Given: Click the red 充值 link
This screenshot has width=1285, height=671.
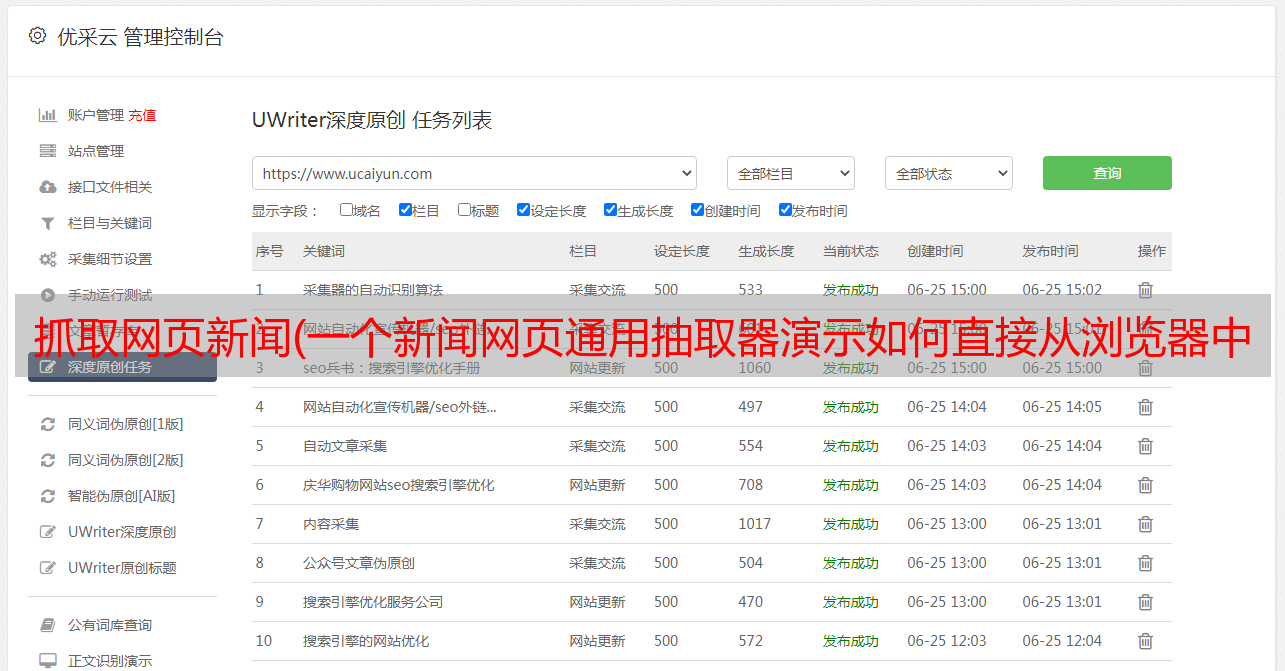Looking at the screenshot, I should pyautogui.click(x=142, y=115).
